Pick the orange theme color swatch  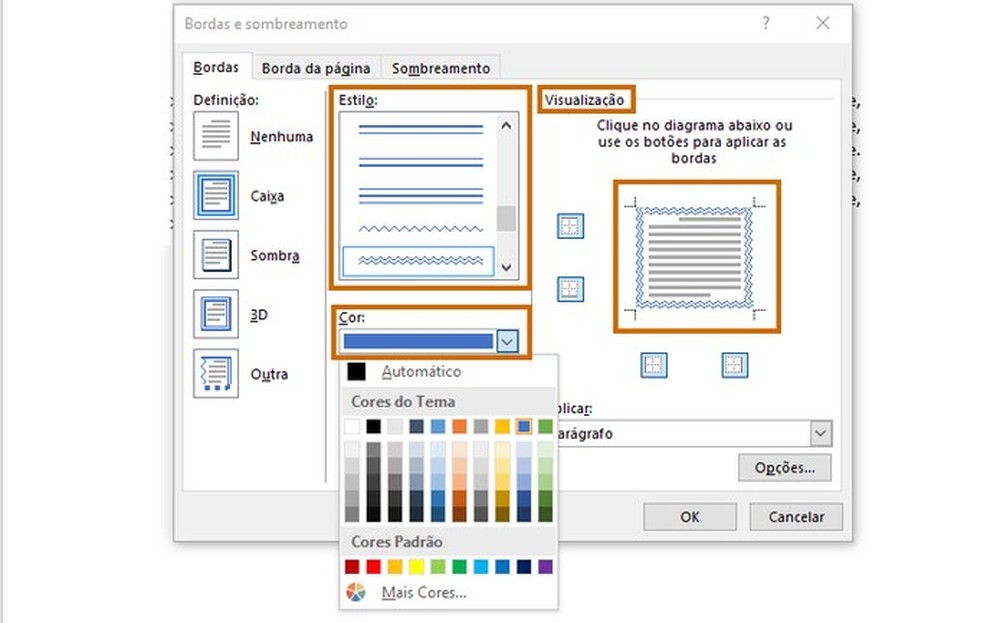[459, 427]
